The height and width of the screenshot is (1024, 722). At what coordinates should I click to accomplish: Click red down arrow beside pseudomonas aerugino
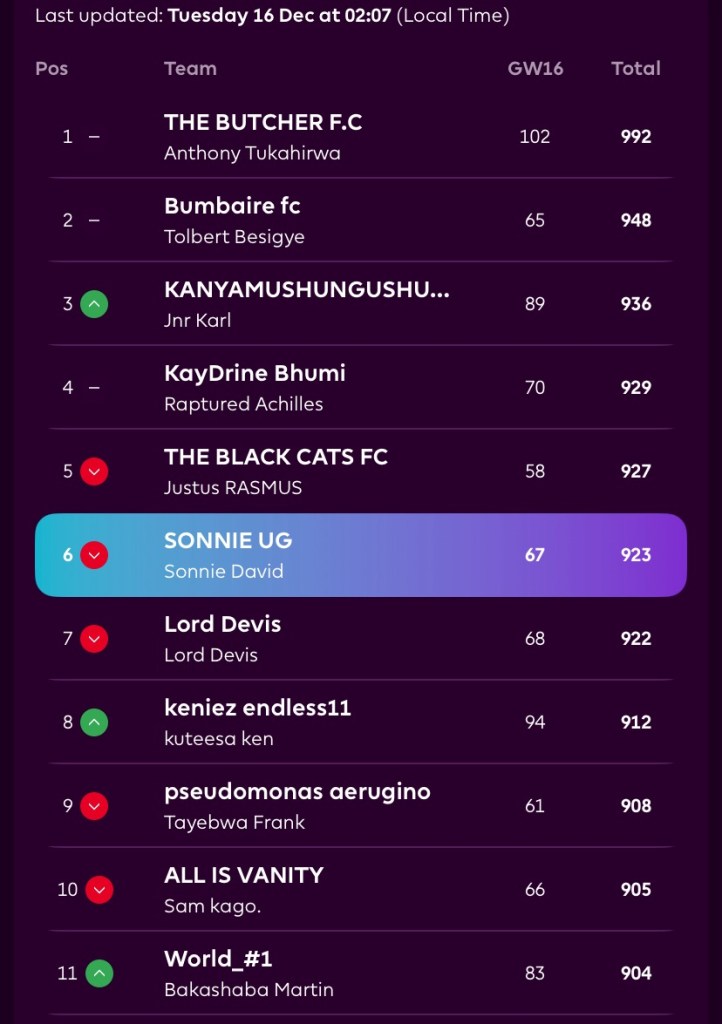[94, 806]
